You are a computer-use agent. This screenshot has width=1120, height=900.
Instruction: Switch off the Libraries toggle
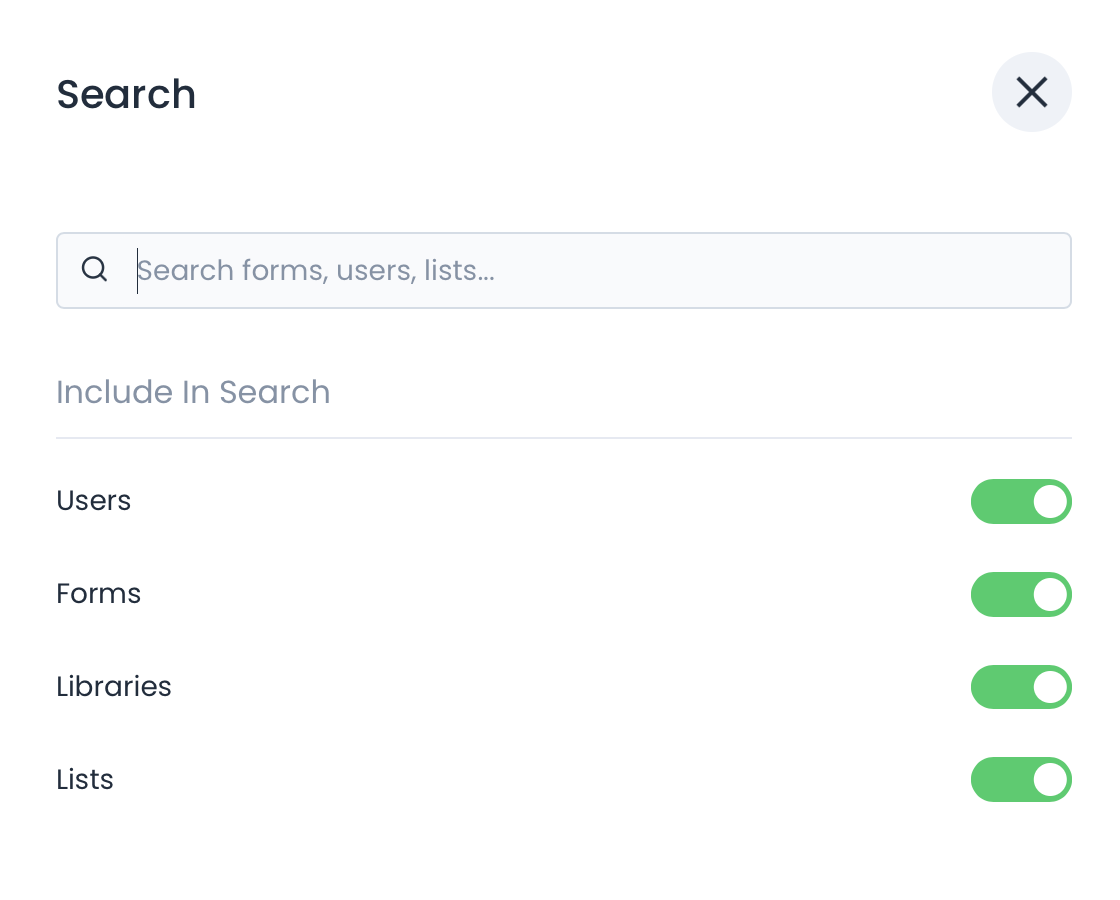coord(1020,687)
